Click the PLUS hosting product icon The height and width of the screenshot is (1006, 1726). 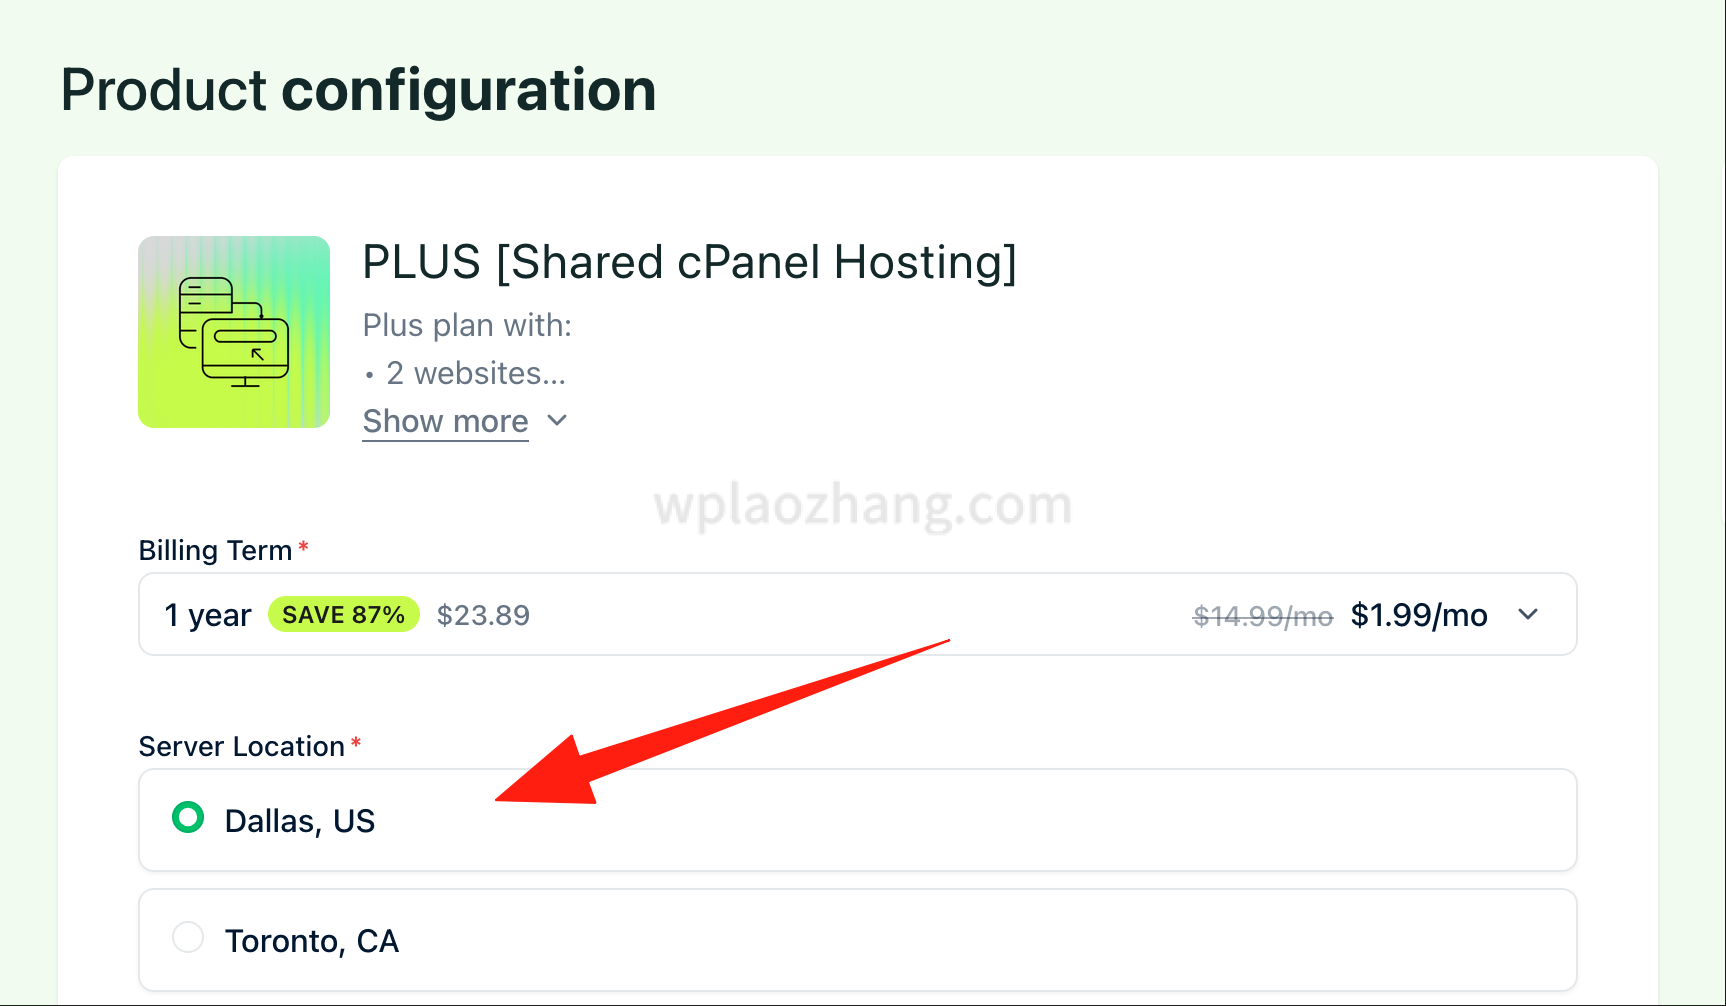tap(234, 332)
